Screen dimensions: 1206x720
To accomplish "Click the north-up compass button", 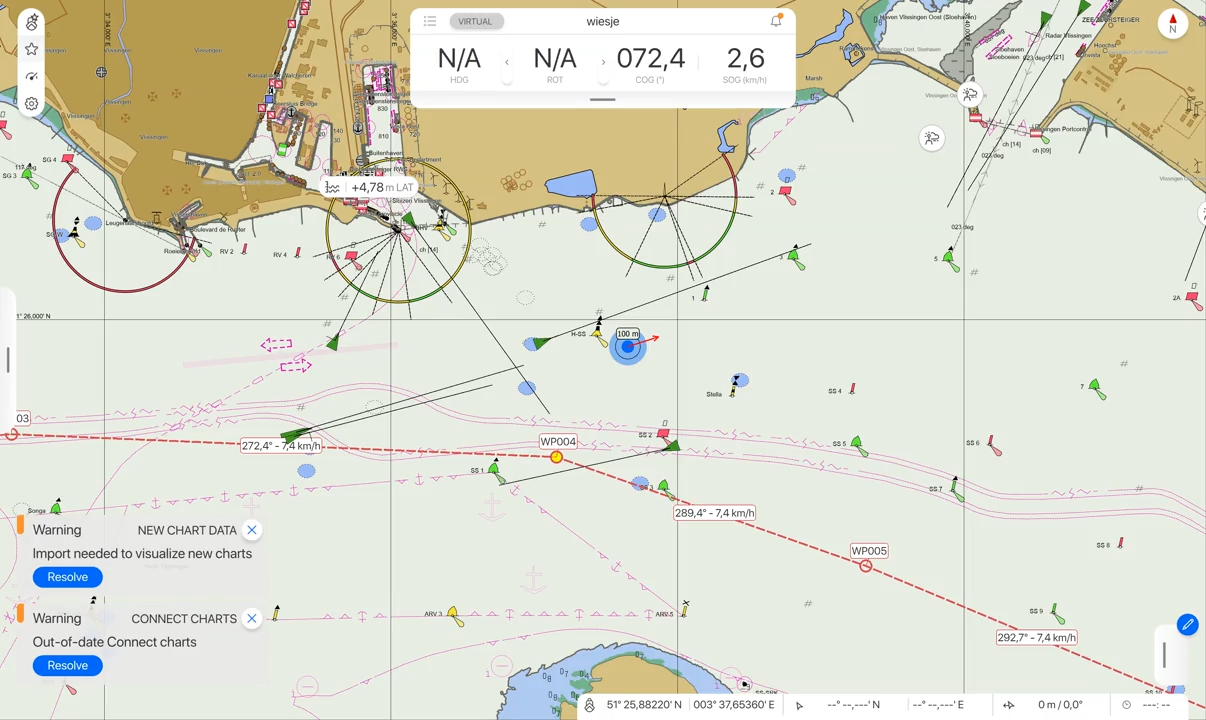I will click(x=1173, y=23).
